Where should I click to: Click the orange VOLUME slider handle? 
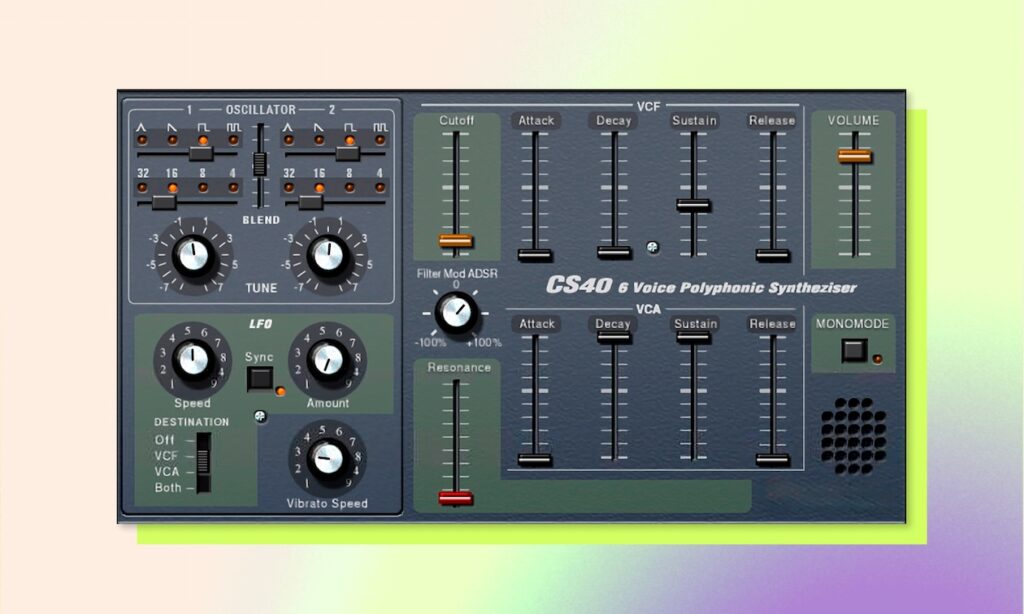[x=854, y=156]
